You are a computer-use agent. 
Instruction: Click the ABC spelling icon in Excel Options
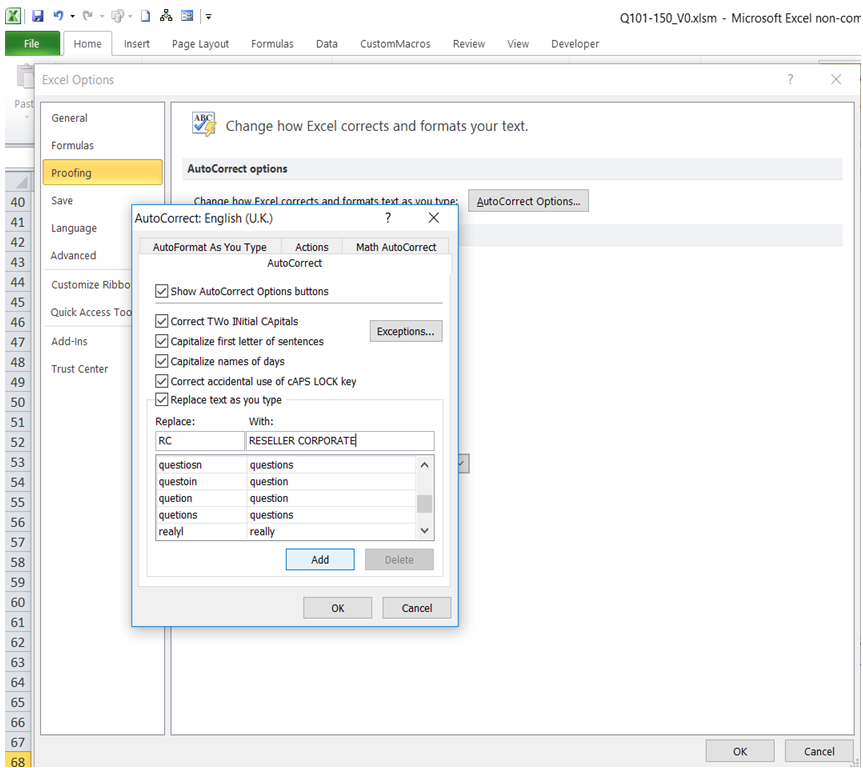201,124
